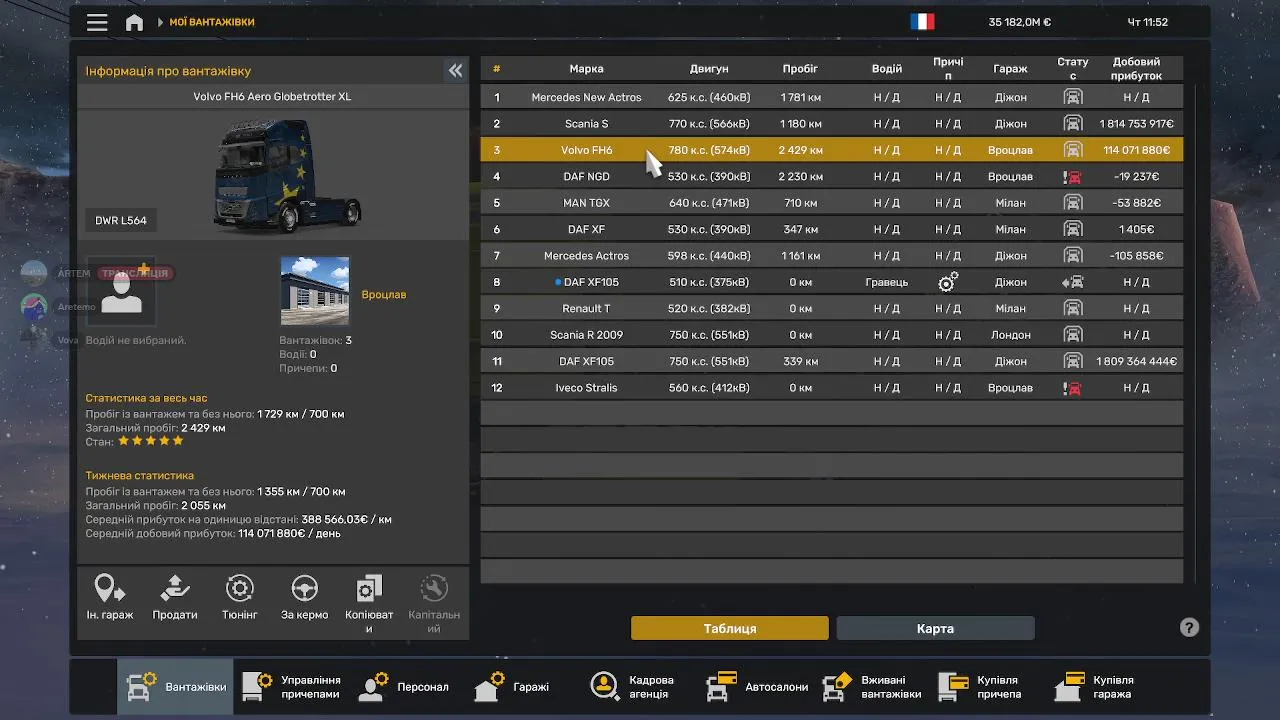Screen dimensions: 1280x720
Task: Click status icon of Mercedes New Actros
Action: click(1073, 97)
